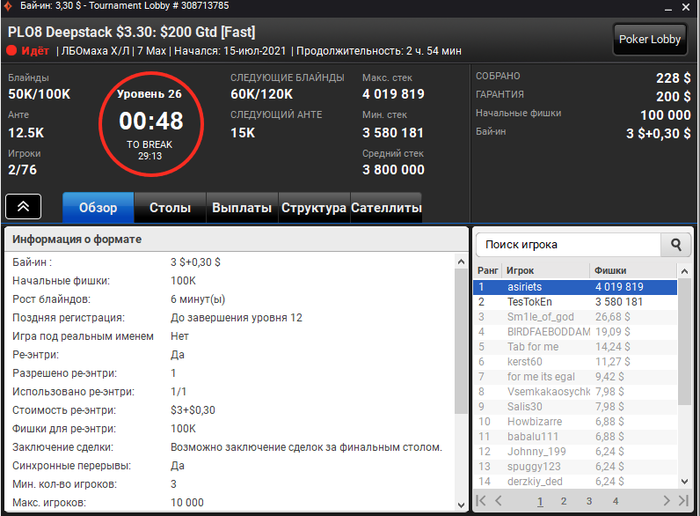Collapse the header with double-chevron button
This screenshot has width=700, height=516.
[23, 206]
